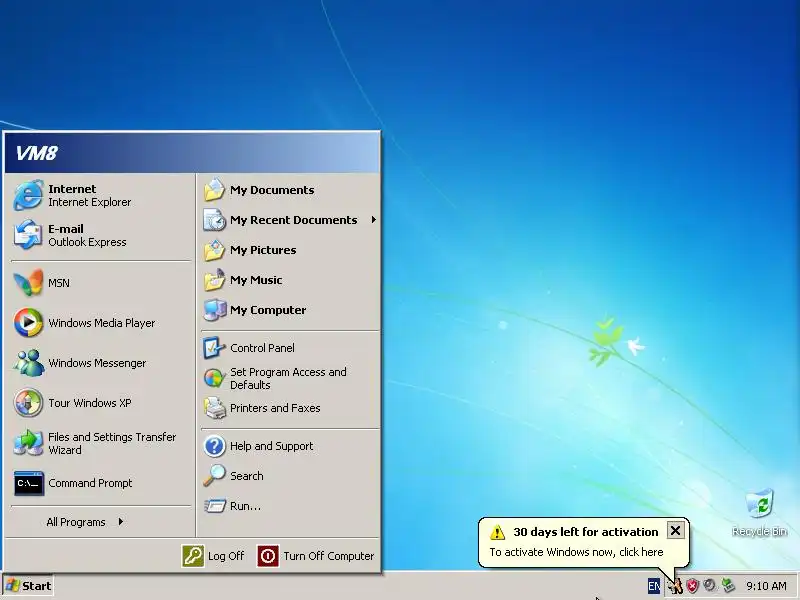Open the My Music folder icon
800x600 pixels.
pyautogui.click(x=214, y=280)
